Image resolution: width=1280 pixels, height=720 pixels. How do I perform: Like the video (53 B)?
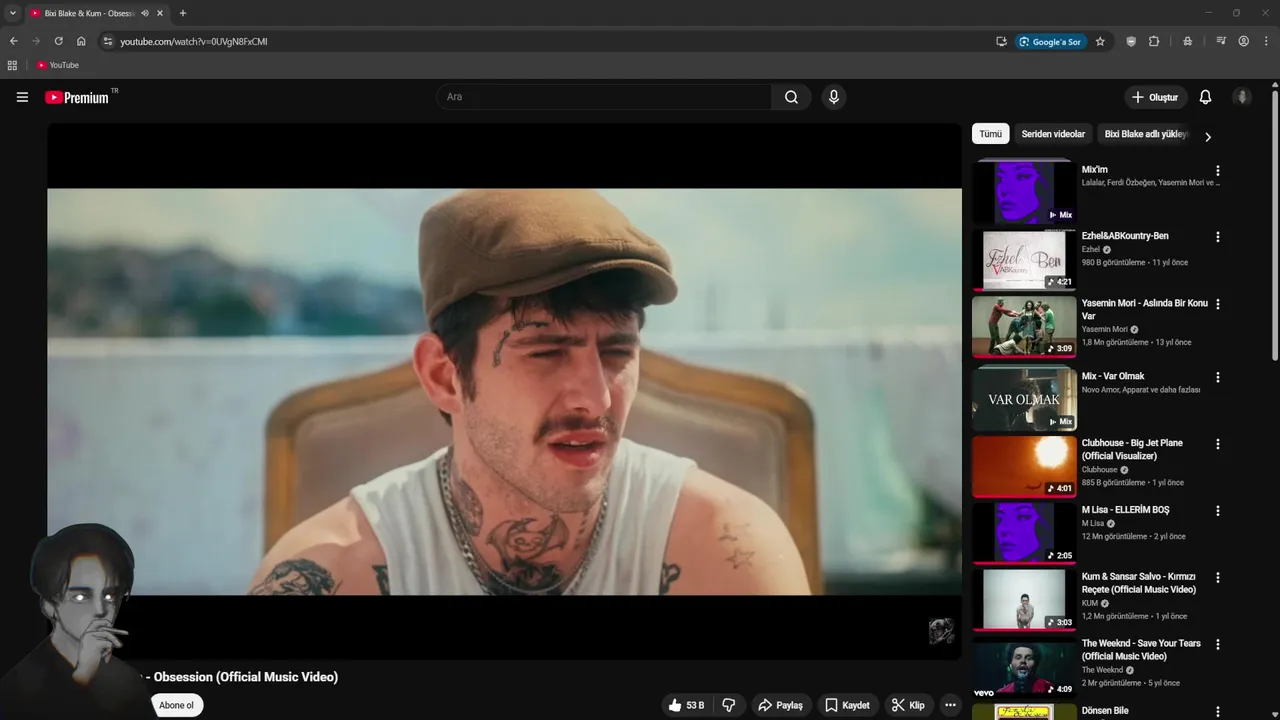(x=686, y=705)
